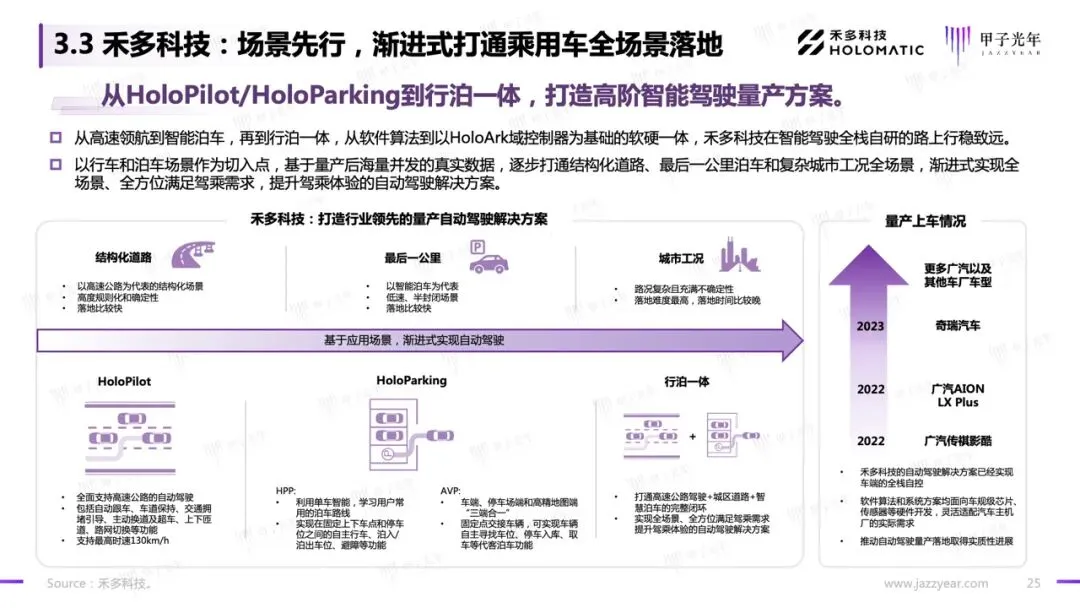Click bullet 支持最高时速130km/h
Screen dimensions: 1080x608
coord(123,541)
